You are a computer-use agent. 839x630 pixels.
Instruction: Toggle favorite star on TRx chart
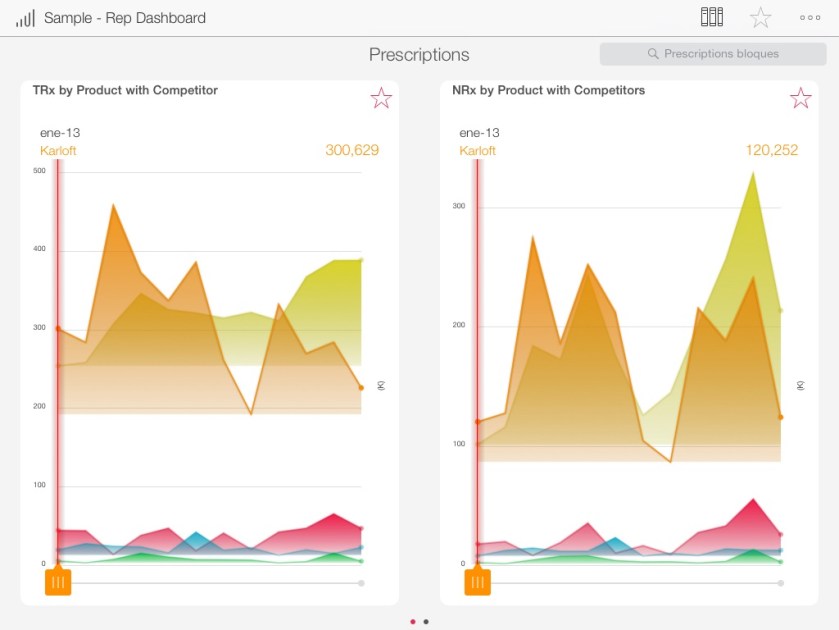[381, 98]
